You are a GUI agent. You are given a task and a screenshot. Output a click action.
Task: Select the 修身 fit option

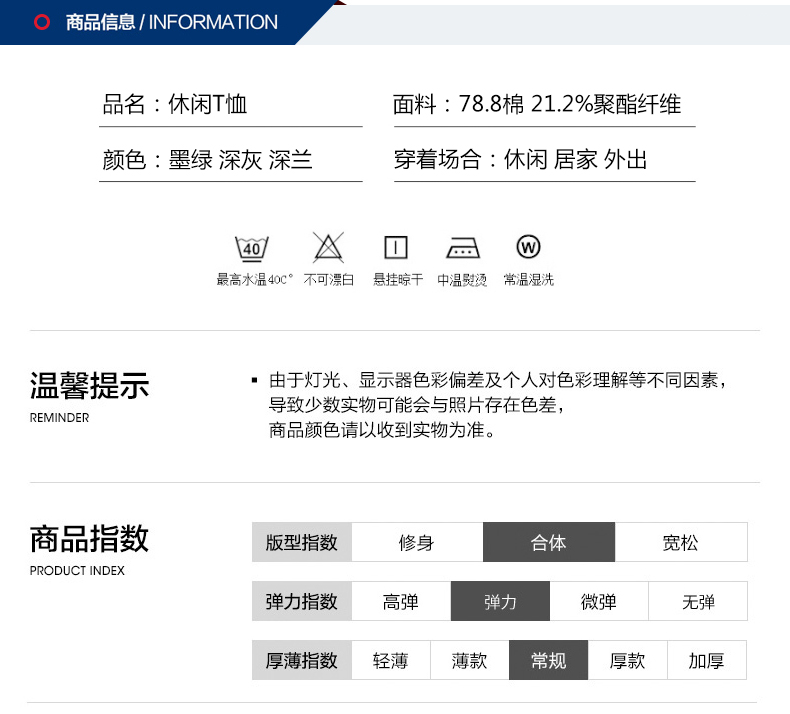[417, 542]
